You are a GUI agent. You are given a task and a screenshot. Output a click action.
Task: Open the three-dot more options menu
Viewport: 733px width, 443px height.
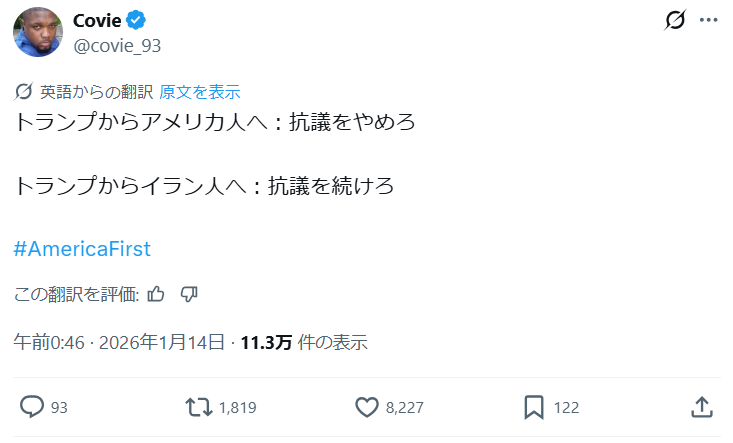tap(708, 20)
